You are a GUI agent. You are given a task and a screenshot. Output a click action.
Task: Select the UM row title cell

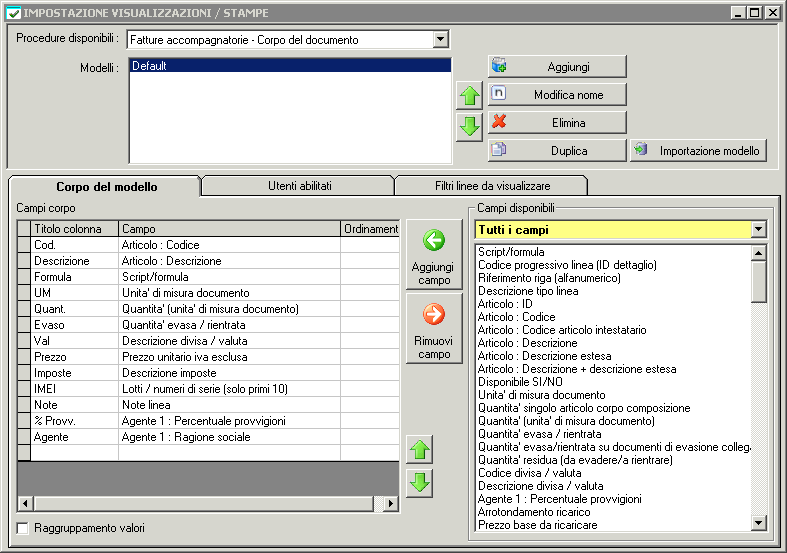pos(75,293)
